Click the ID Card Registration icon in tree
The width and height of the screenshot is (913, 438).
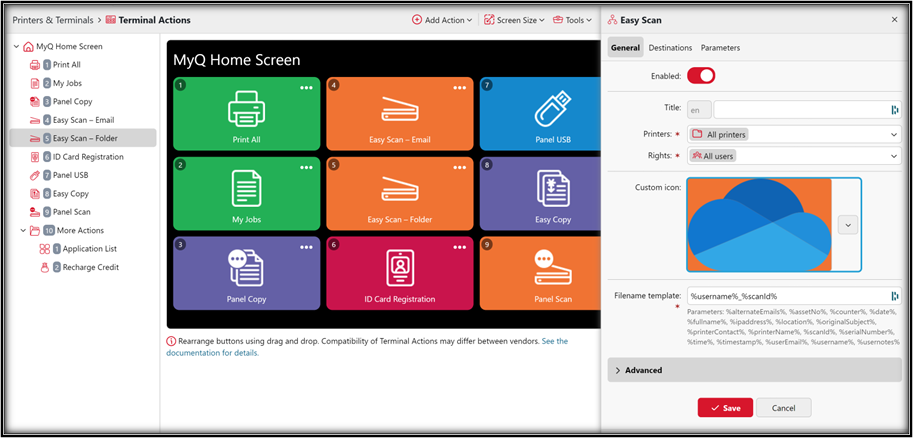click(x=35, y=157)
